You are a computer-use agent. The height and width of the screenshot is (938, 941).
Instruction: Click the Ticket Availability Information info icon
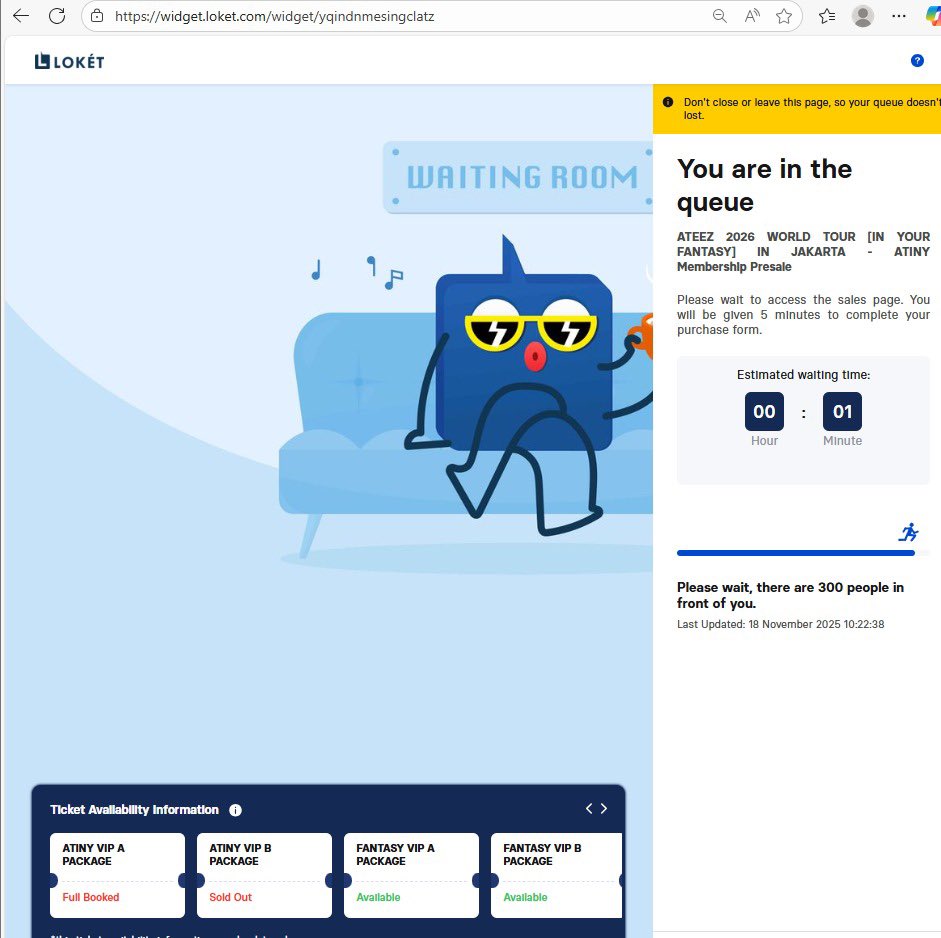click(235, 810)
